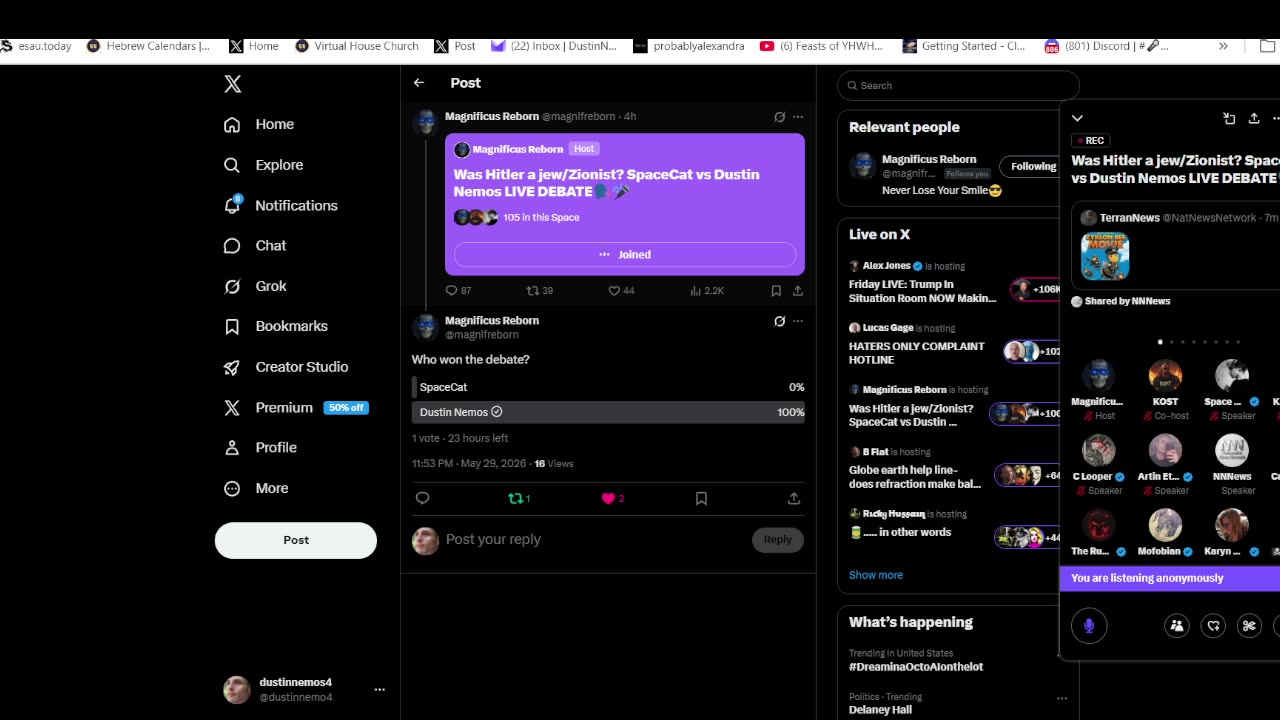View analytics icon showing 2.2K
The height and width of the screenshot is (720, 1280).
click(x=706, y=291)
